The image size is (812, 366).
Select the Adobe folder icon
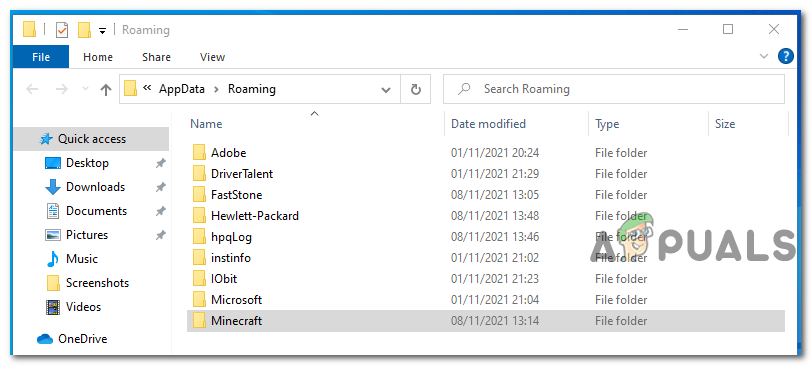tap(199, 153)
